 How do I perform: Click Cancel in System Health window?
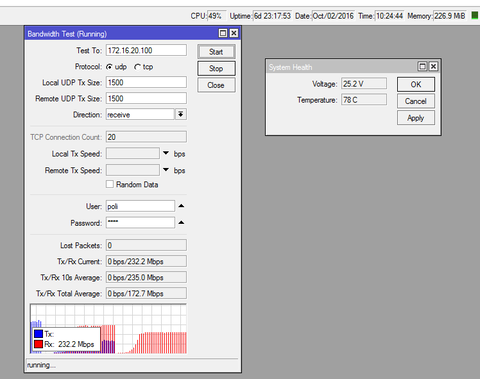[416, 101]
